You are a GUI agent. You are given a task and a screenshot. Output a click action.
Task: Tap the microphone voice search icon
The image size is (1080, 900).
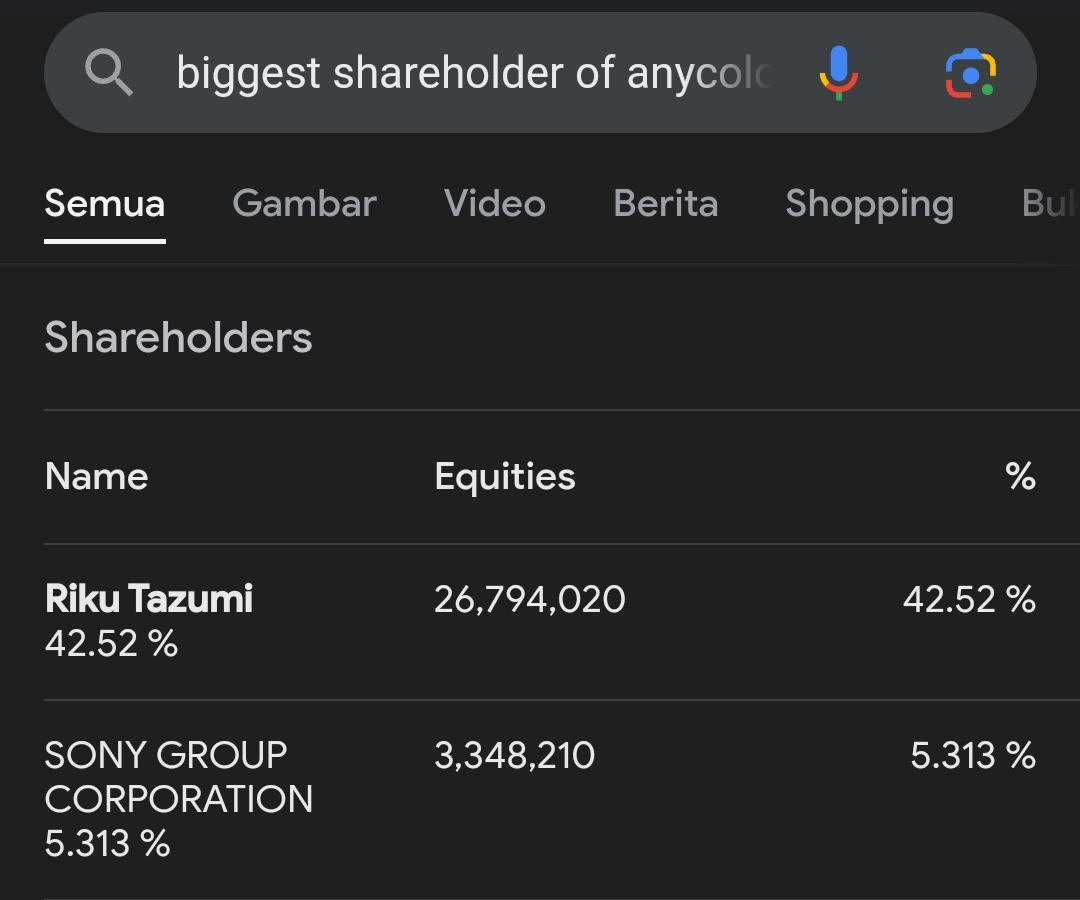[838, 73]
